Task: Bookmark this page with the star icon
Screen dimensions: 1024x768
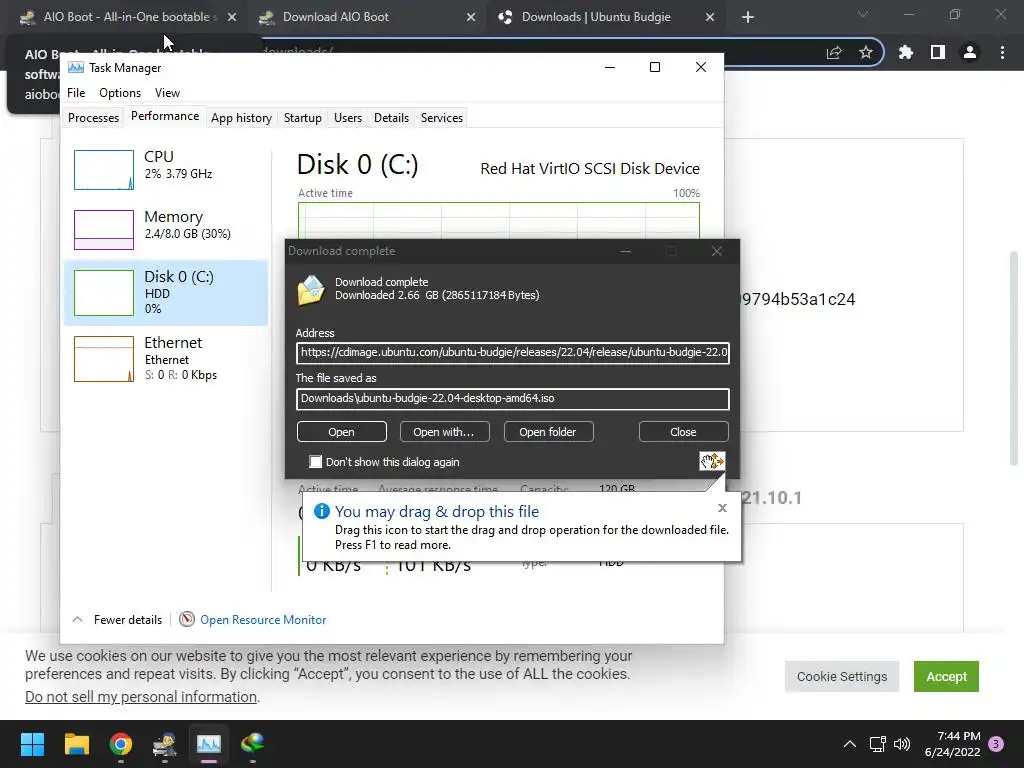Action: (866, 53)
